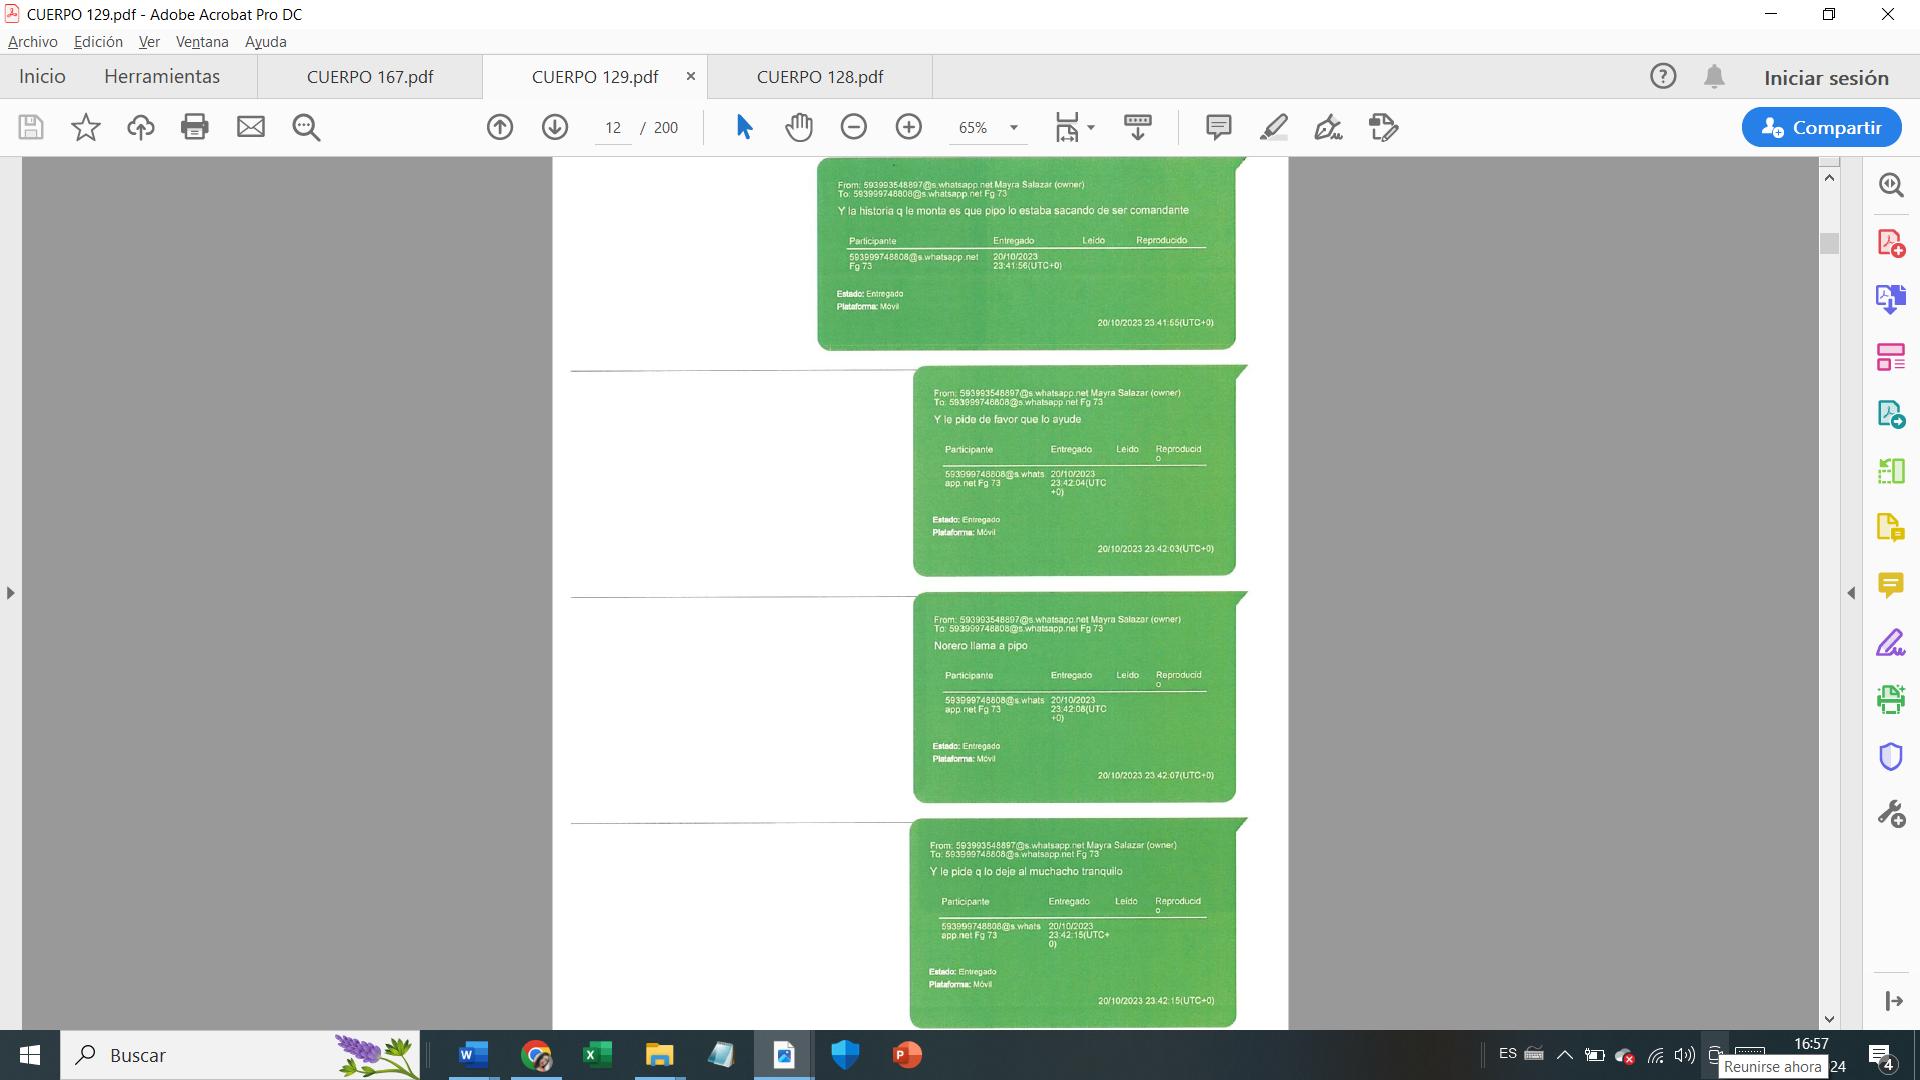1920x1080 pixels.
Task: Upload document to cloud
Action: [x=141, y=127]
